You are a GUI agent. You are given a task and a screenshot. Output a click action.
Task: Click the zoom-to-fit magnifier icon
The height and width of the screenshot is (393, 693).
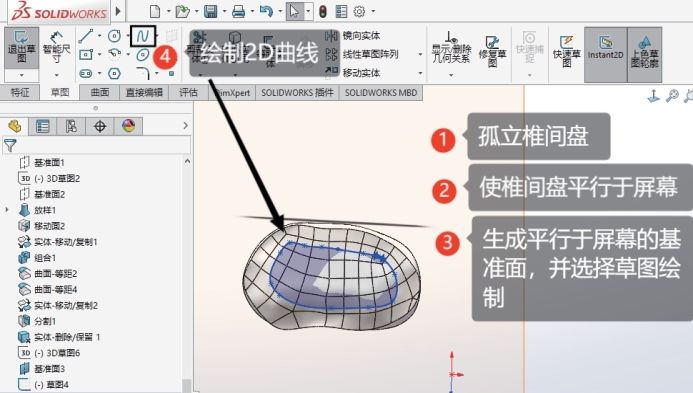click(672, 95)
